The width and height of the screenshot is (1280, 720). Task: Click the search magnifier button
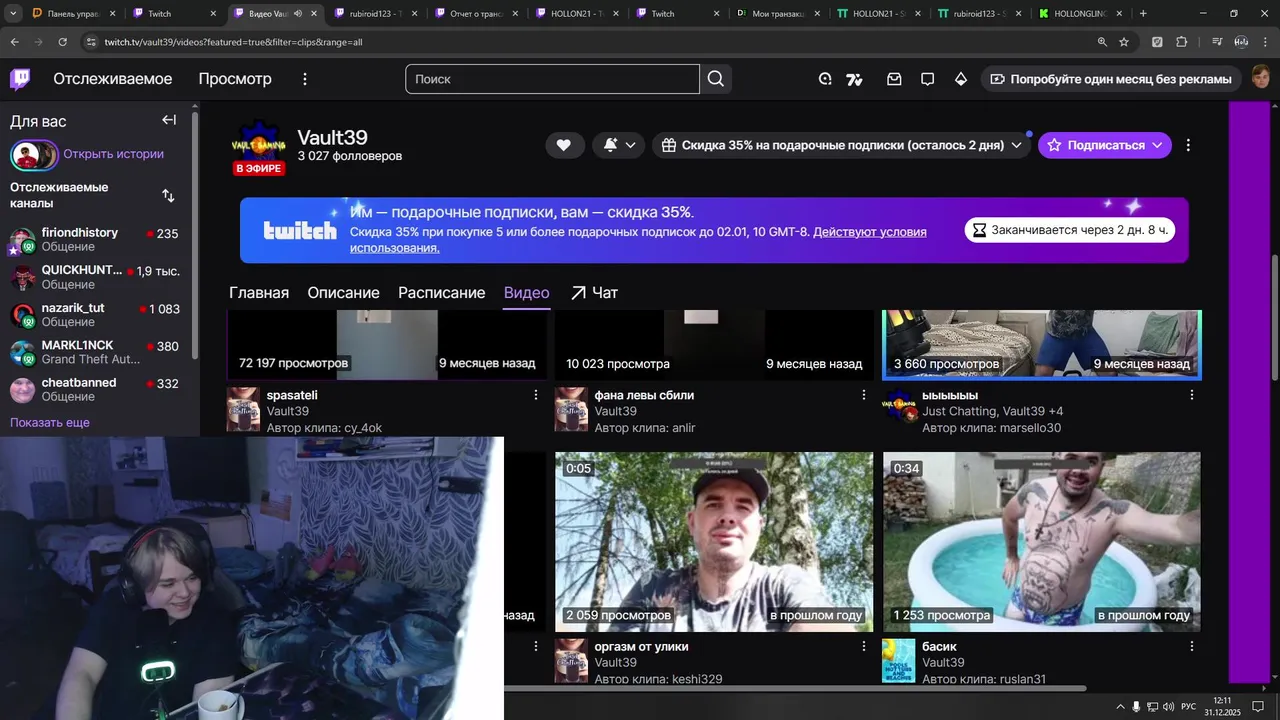[x=716, y=79]
